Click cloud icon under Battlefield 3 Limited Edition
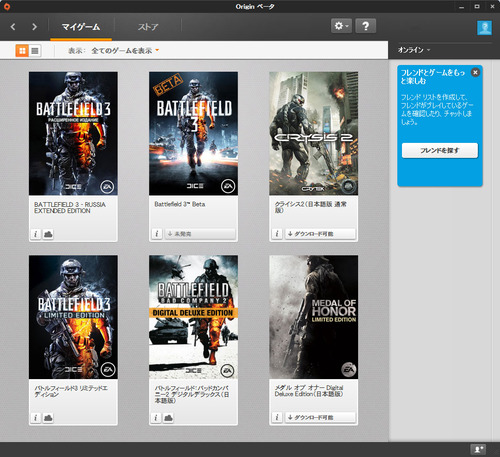Viewport: 500px width, 457px height. point(48,418)
